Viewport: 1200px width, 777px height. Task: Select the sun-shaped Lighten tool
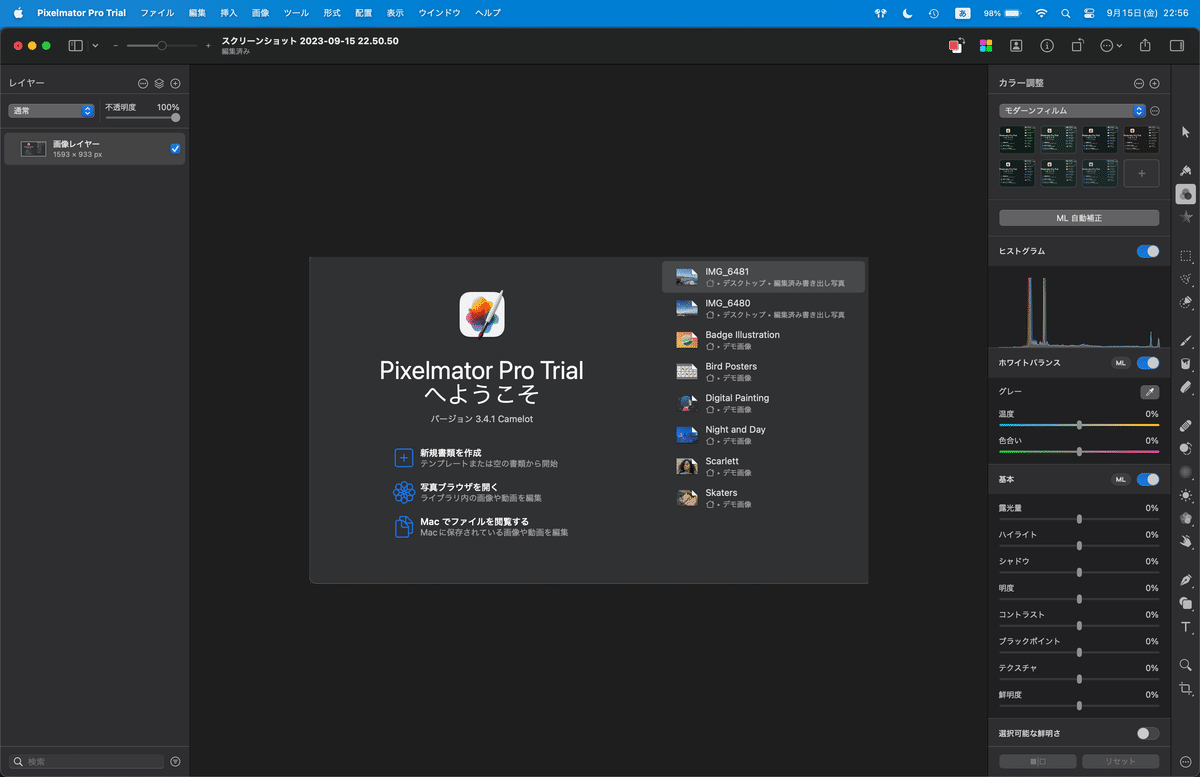[x=1186, y=495]
